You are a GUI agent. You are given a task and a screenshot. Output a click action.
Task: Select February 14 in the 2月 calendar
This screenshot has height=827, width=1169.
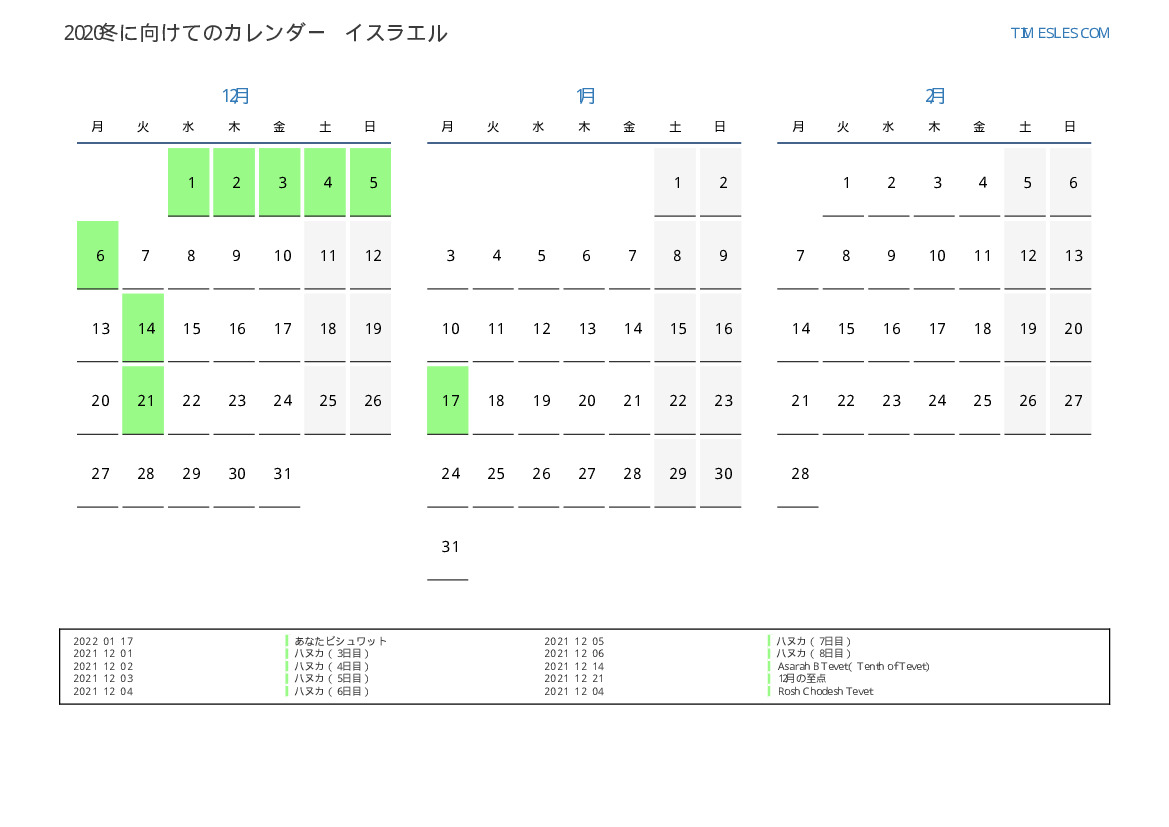point(798,328)
